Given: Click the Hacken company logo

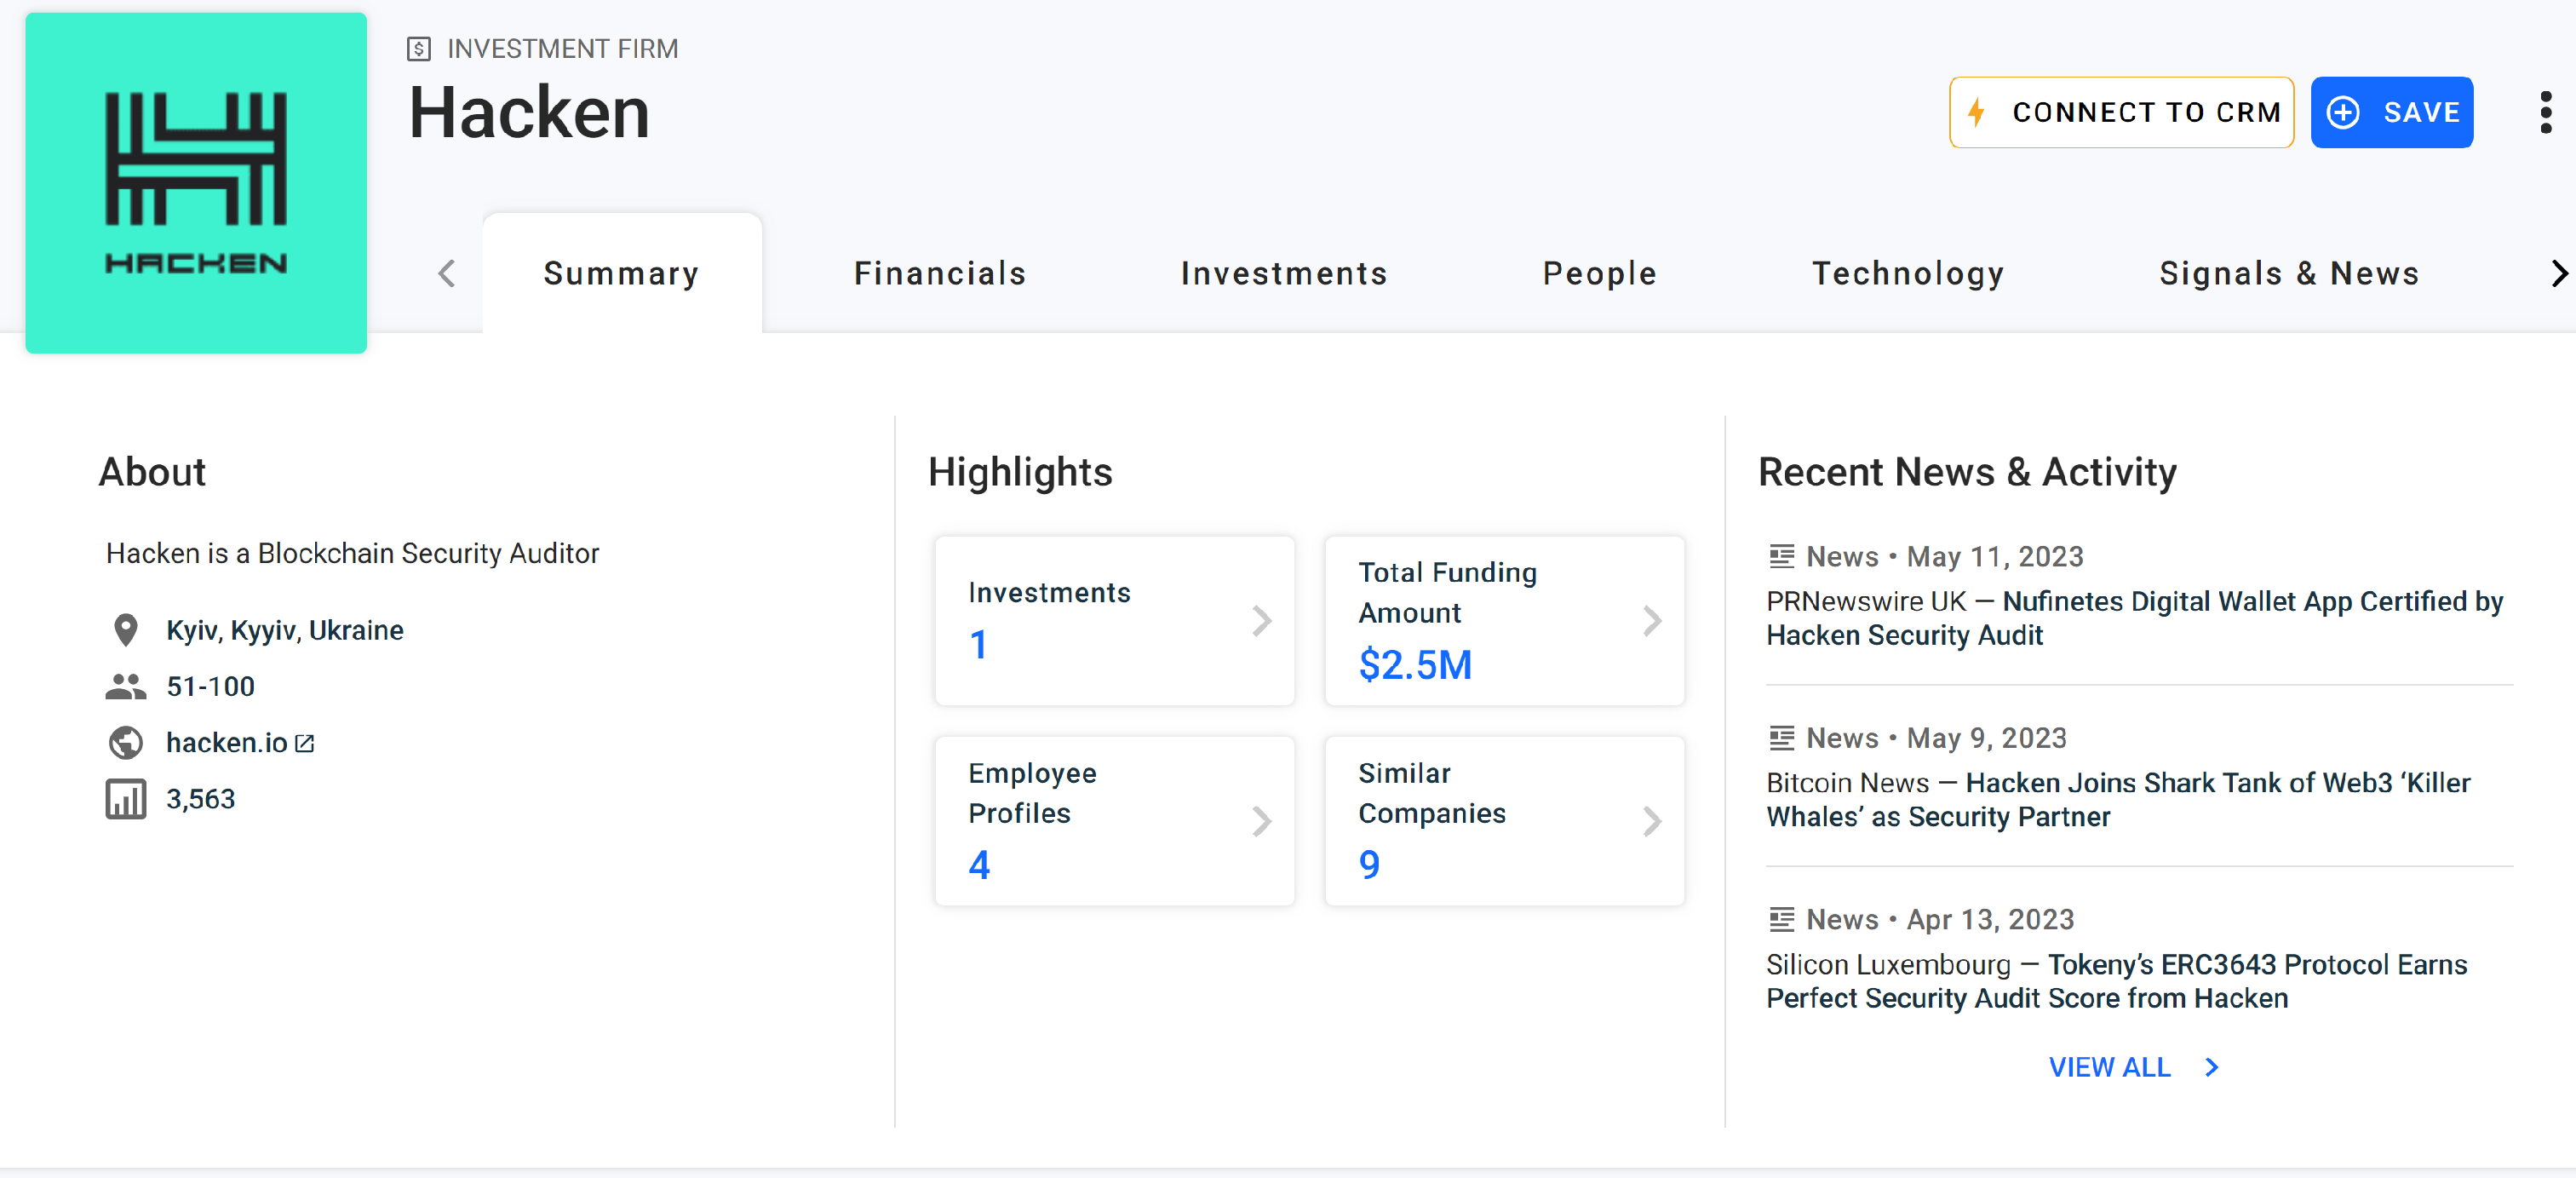Looking at the screenshot, I should (196, 182).
